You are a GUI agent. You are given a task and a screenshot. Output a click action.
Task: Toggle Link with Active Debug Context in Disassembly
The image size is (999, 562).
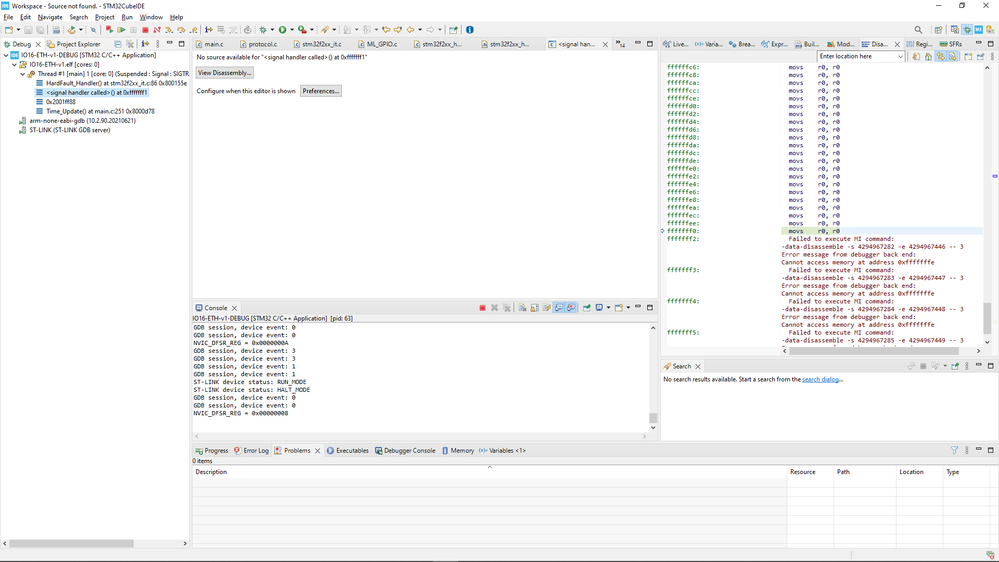point(940,57)
